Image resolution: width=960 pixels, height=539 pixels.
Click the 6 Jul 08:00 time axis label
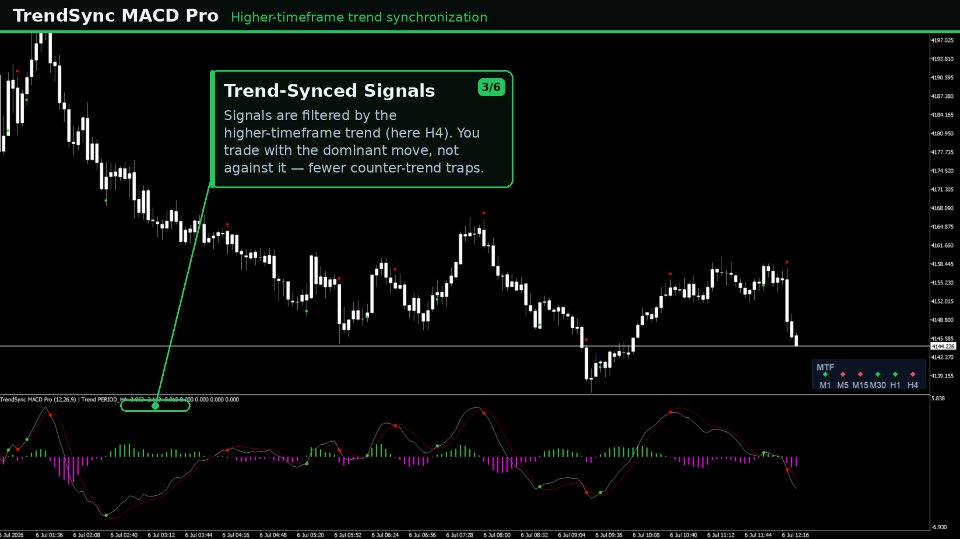tap(497, 535)
